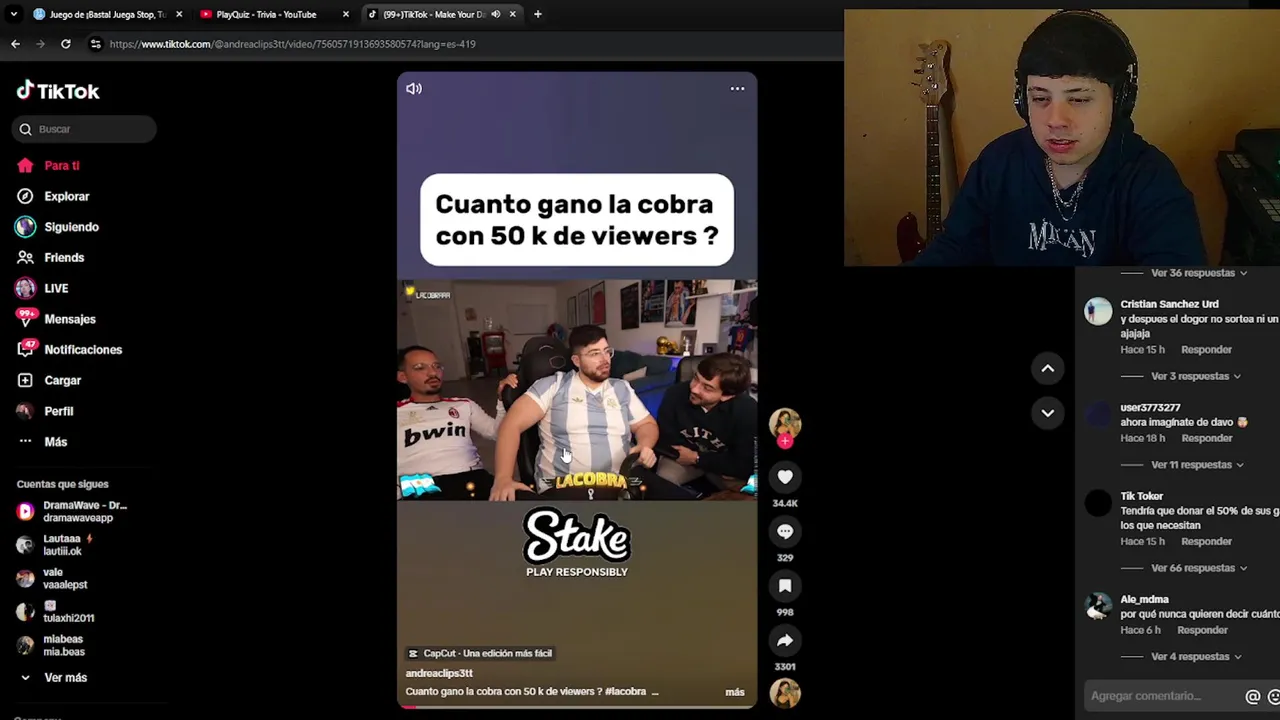Open the sound disc avatar below share
The height and width of the screenshot is (720, 1280).
coord(785,693)
